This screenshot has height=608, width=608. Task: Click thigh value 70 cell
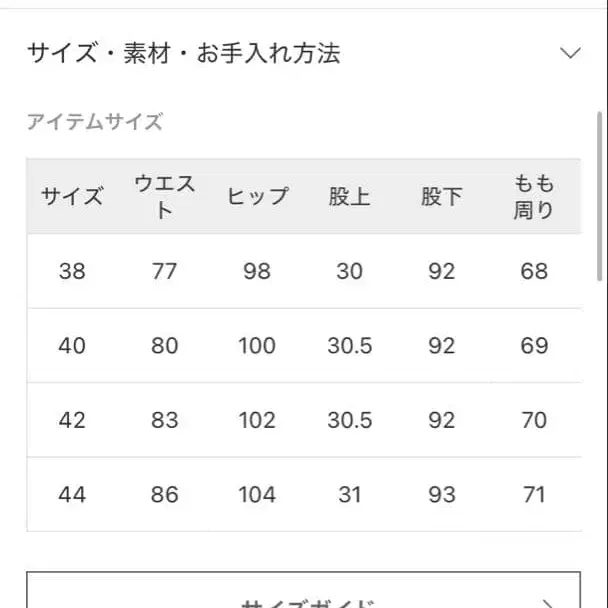pos(534,420)
